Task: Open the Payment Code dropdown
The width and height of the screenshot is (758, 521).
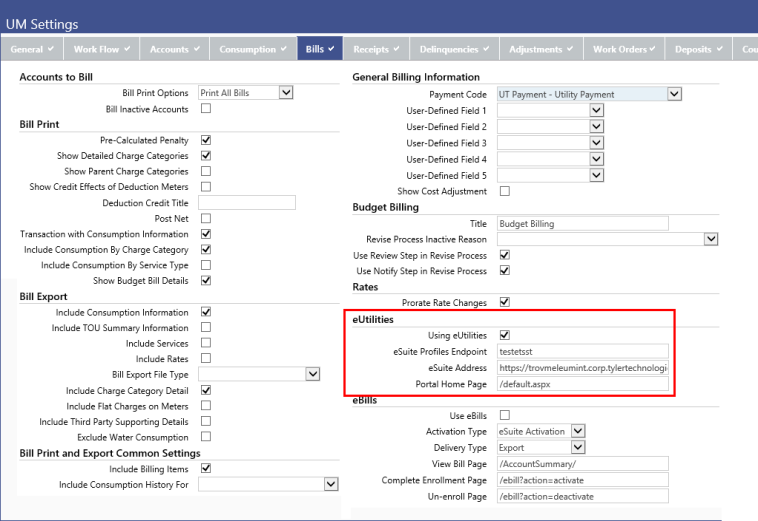Action: pos(674,94)
